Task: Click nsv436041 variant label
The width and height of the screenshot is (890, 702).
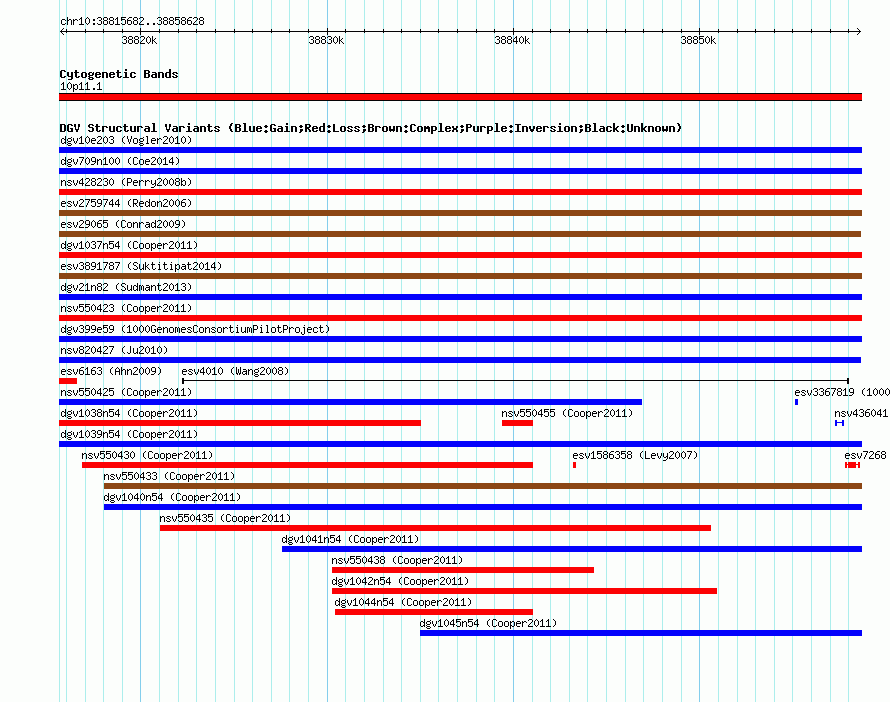Action: 861,413
